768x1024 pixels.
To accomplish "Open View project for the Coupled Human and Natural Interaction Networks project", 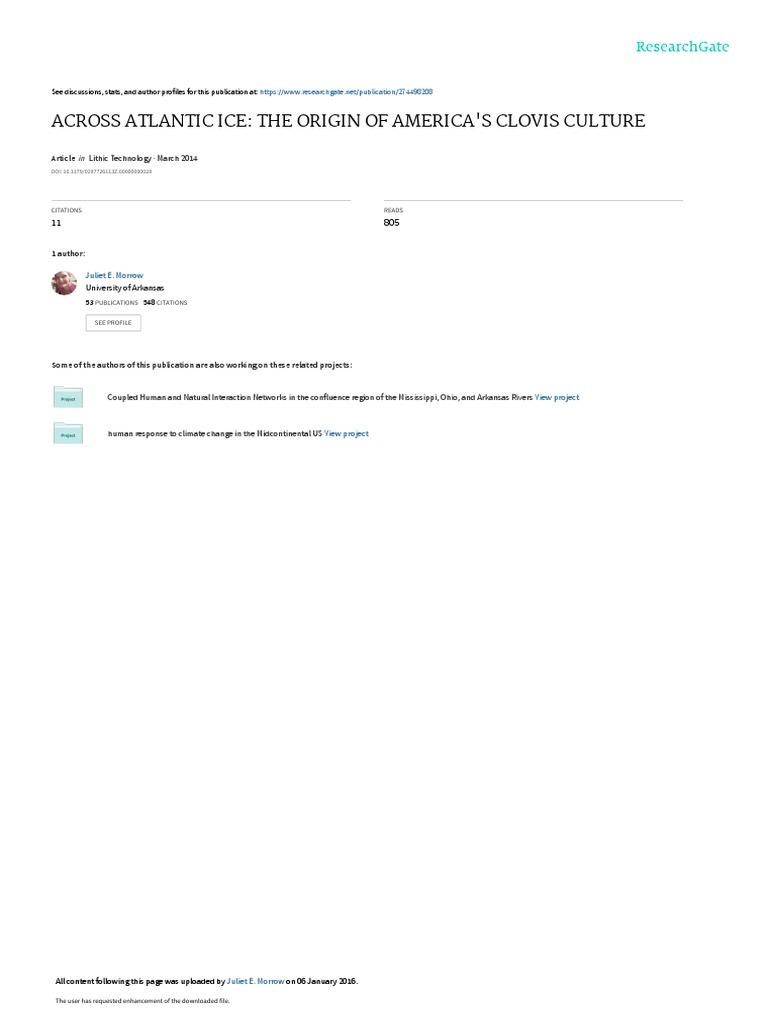I will pos(557,398).
